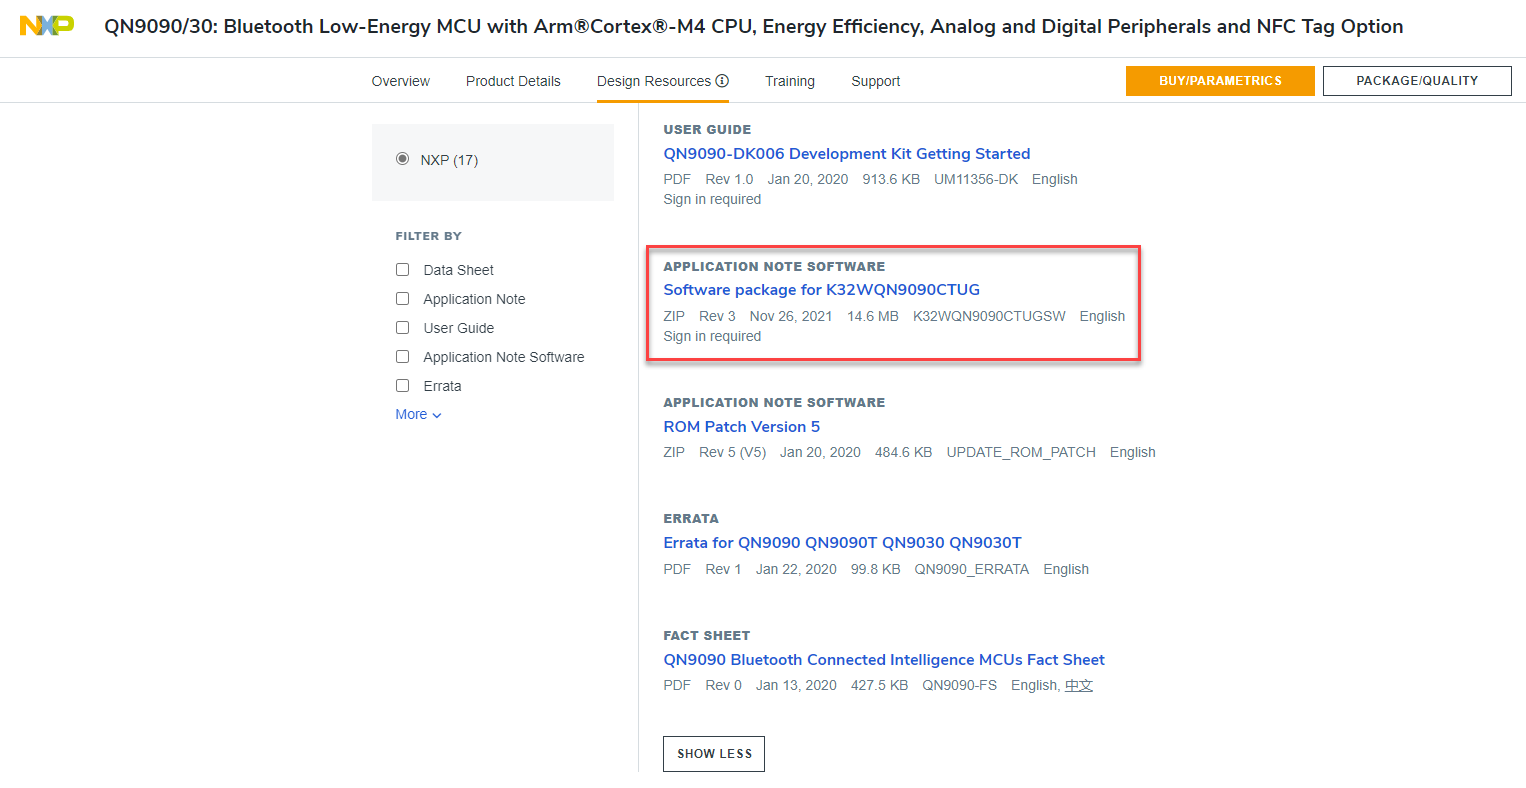Open the Chinese (中文) fact sheet version
The image size is (1526, 788).
pyautogui.click(x=1078, y=686)
